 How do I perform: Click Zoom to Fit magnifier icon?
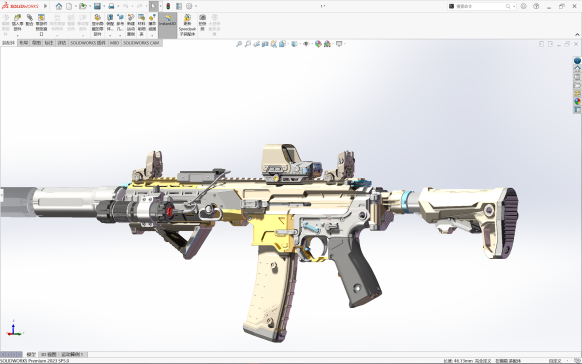coord(239,44)
